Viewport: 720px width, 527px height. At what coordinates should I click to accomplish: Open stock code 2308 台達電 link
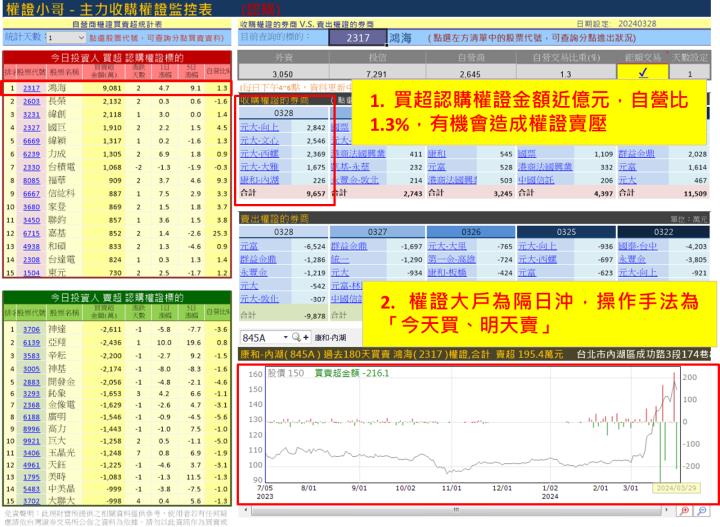tap(32, 260)
